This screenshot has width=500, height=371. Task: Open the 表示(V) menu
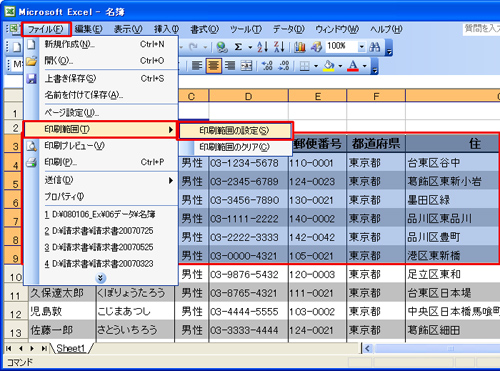[x=128, y=29]
